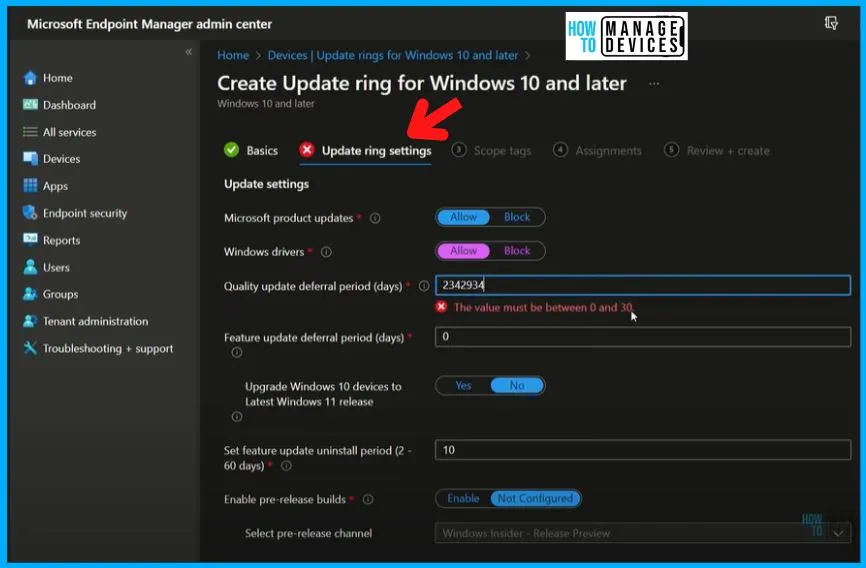
Task: Open the Select pre-release channel dropdown
Action: pyautogui.click(x=643, y=533)
